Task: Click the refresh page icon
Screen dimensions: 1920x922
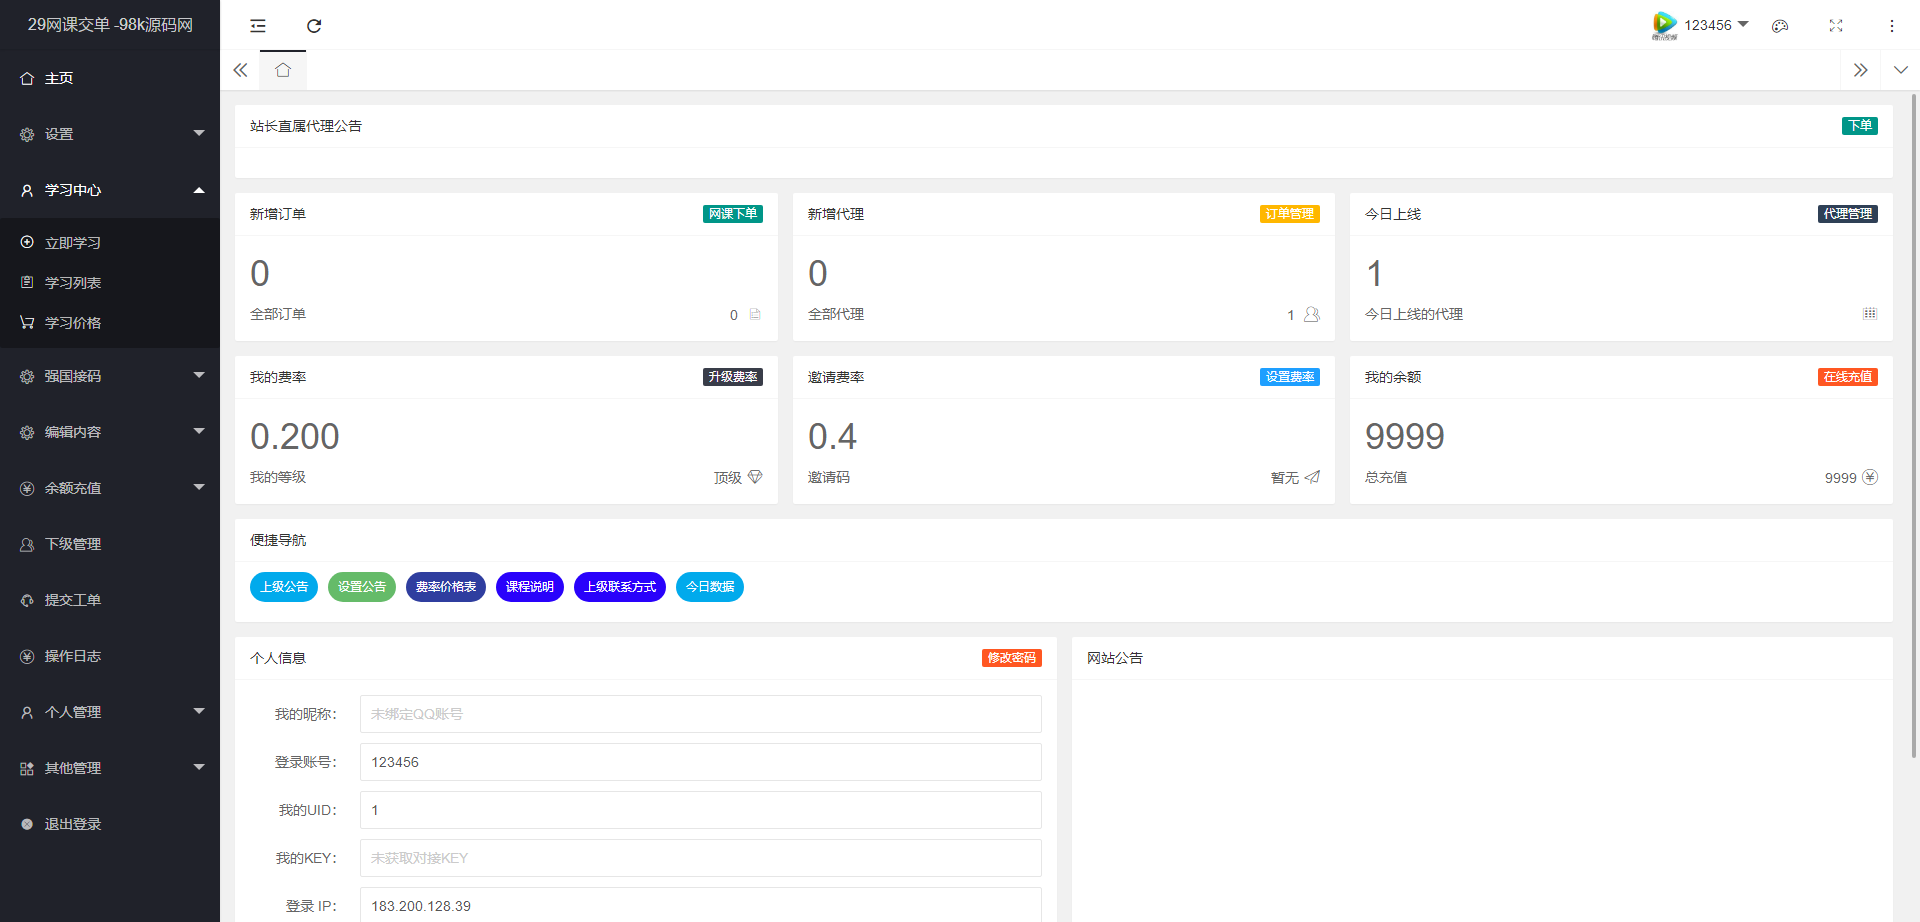Action: 314,26
